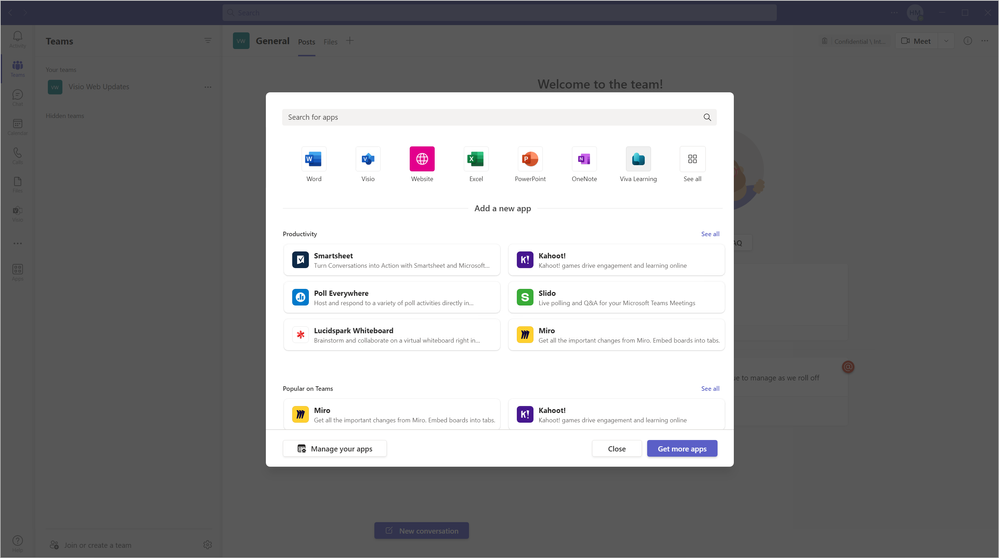The height and width of the screenshot is (558, 999).
Task: Click the Confidential sensitivity label
Action: [x=853, y=41]
